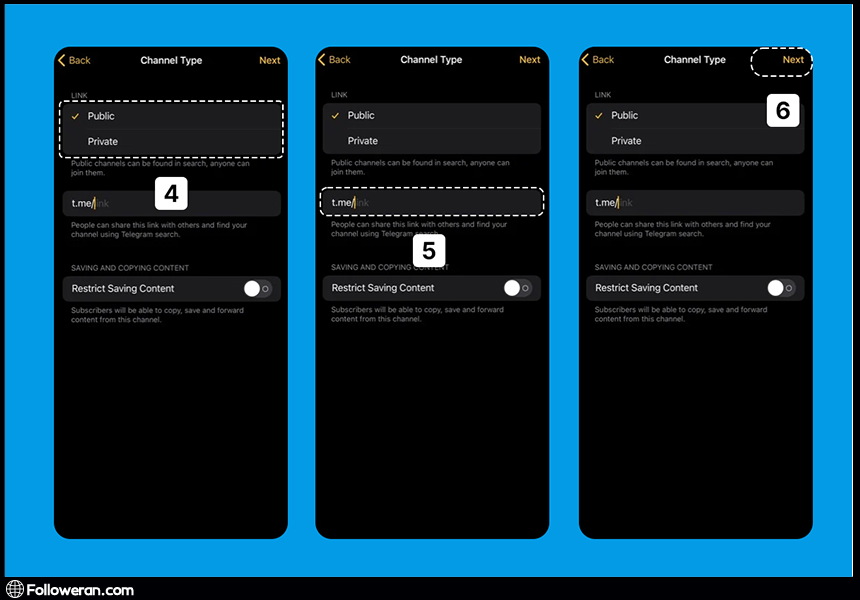Image resolution: width=860 pixels, height=600 pixels.
Task: Click the step 4 number badge
Action: pyautogui.click(x=171, y=193)
